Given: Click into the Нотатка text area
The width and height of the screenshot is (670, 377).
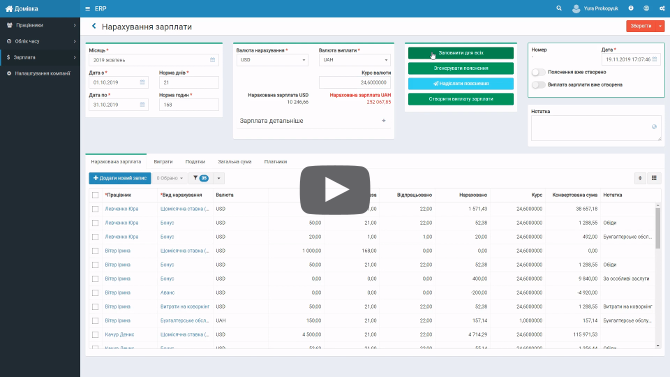Looking at the screenshot, I should 596,128.
